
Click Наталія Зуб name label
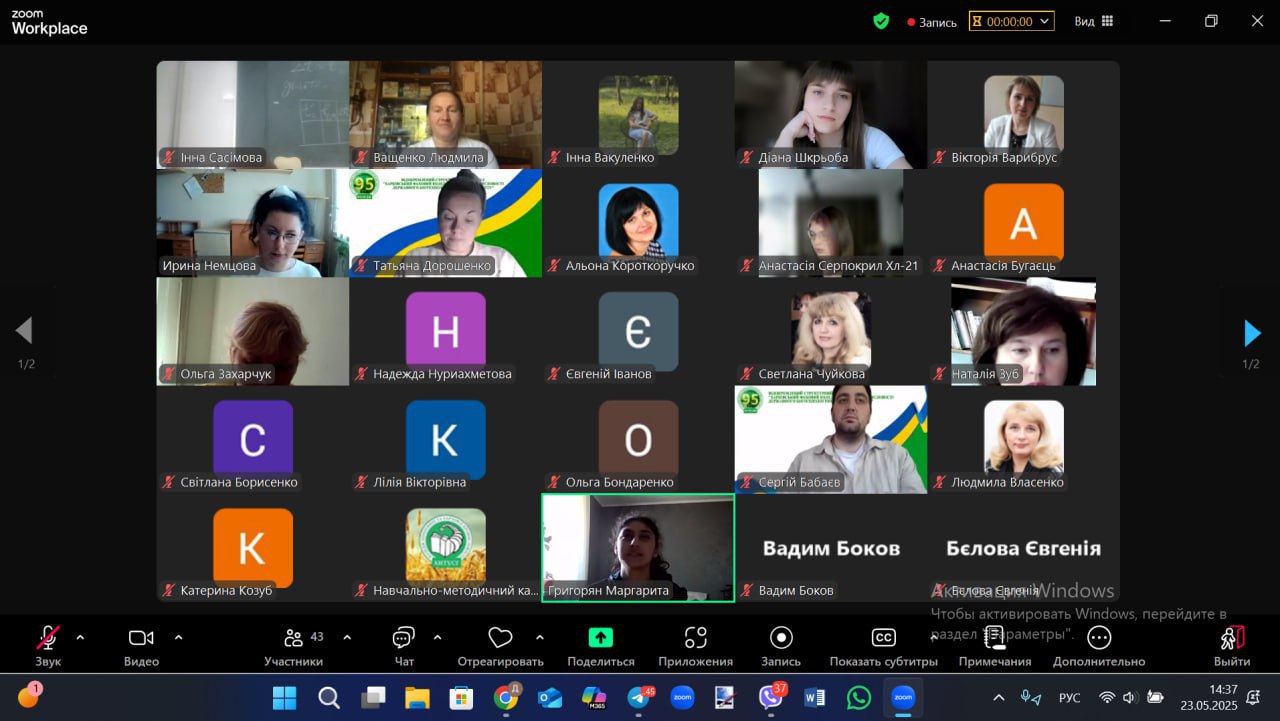pyautogui.click(x=985, y=374)
